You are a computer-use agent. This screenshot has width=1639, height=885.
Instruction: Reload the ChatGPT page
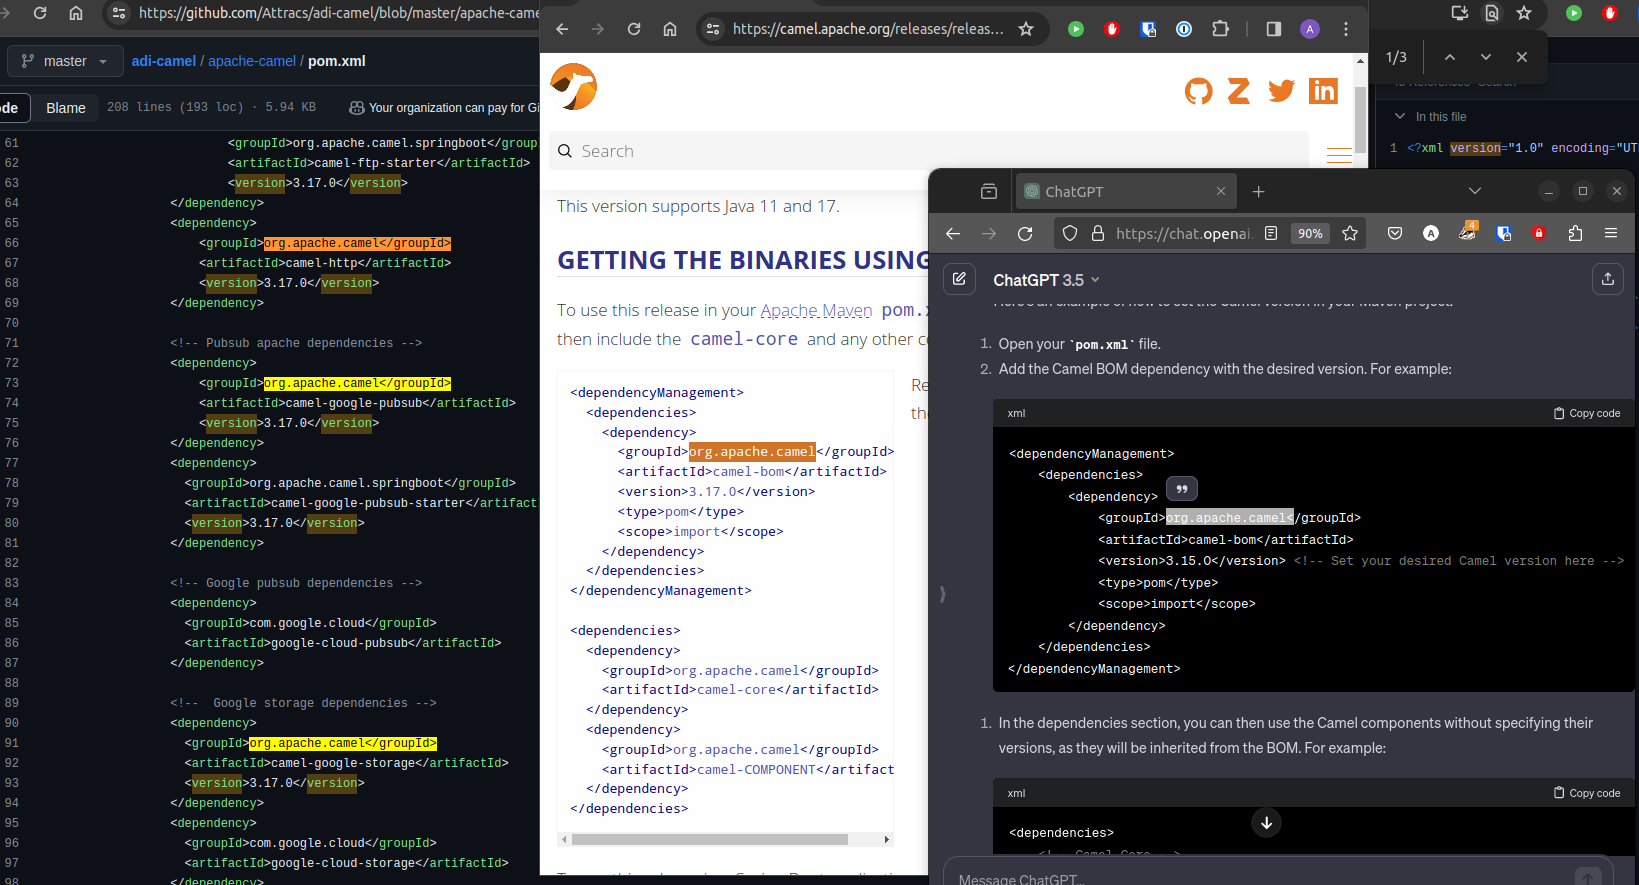point(1025,233)
